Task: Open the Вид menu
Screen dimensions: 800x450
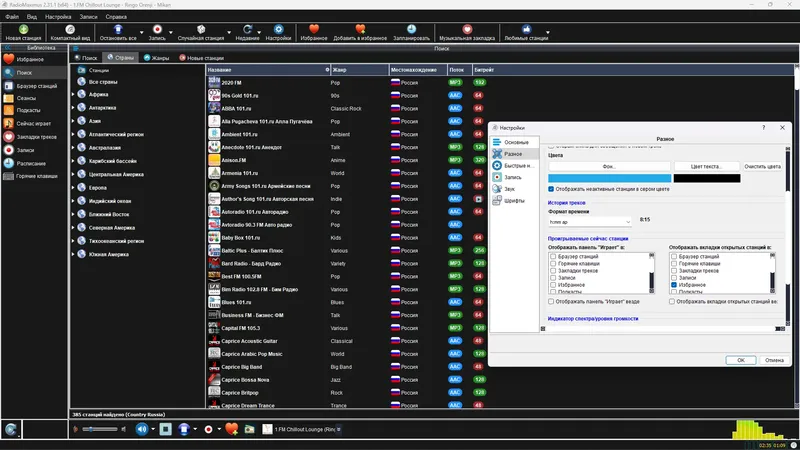Action: pyautogui.click(x=32, y=17)
